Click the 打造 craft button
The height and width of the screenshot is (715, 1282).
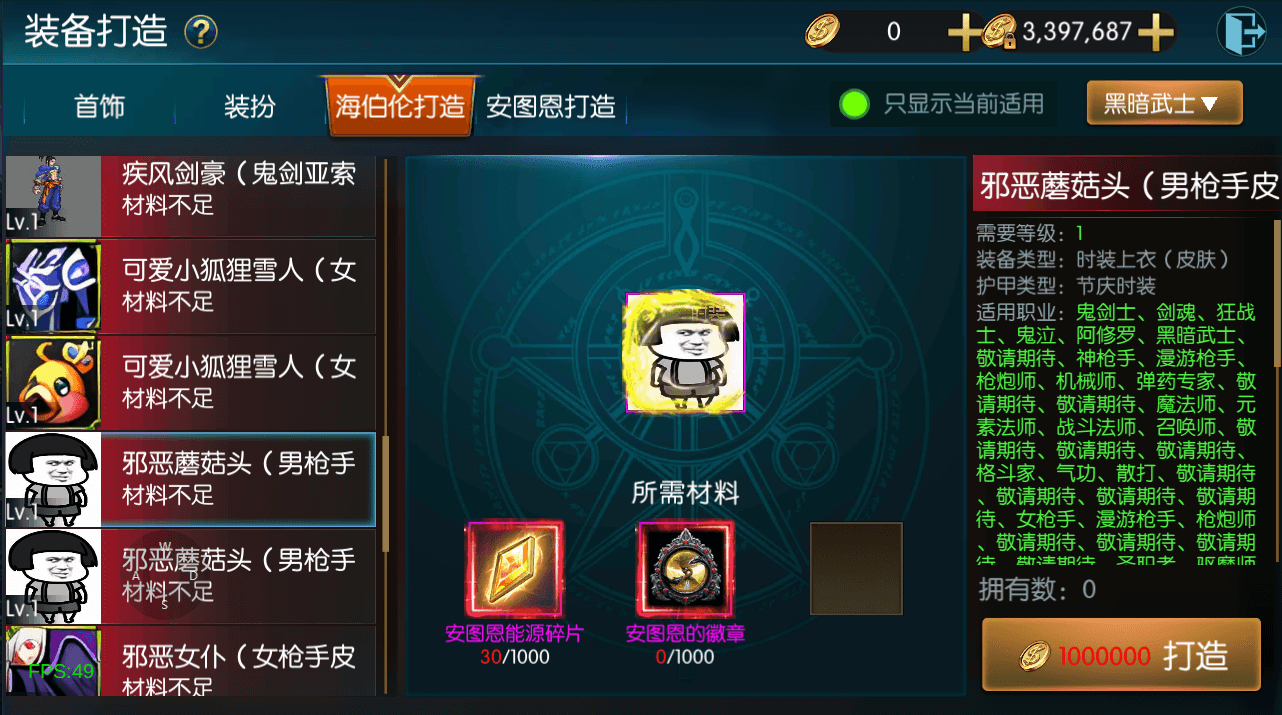click(1121, 655)
